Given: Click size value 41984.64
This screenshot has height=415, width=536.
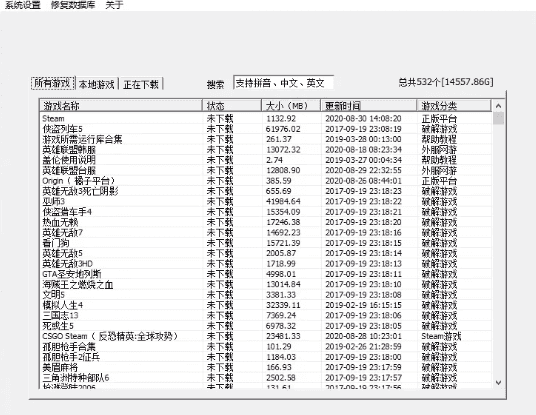Looking at the screenshot, I should coord(283,201).
